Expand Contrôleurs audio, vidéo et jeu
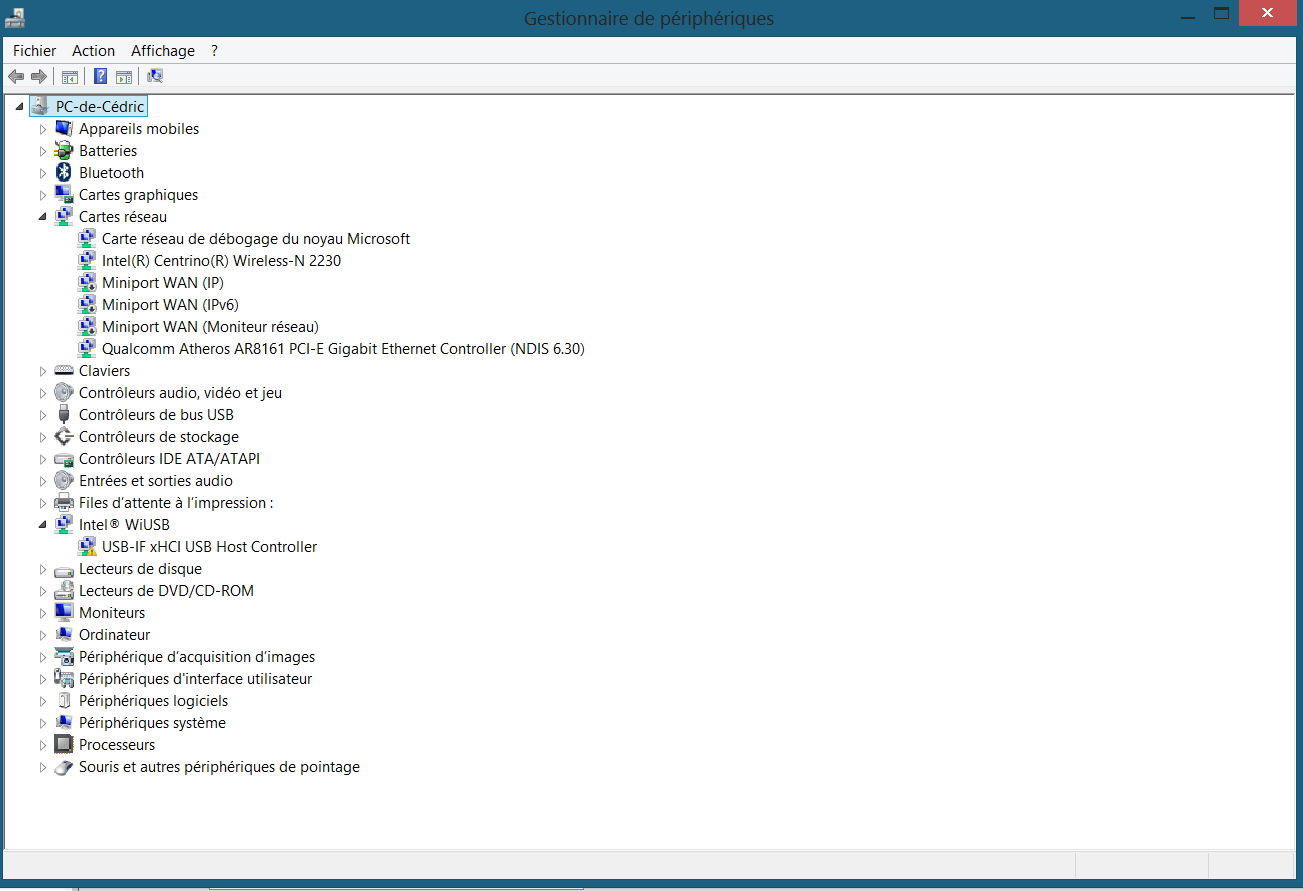This screenshot has width=1303, height=891. [43, 393]
